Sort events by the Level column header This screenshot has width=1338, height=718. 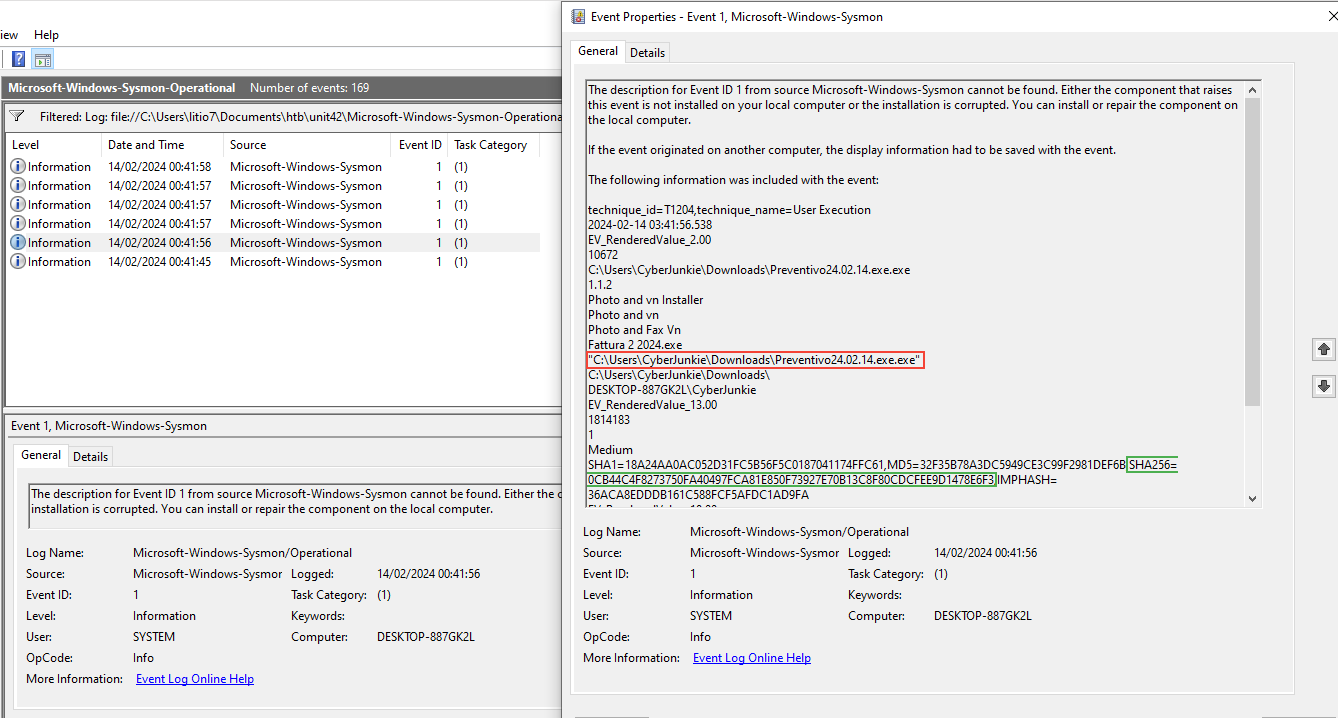coord(53,145)
